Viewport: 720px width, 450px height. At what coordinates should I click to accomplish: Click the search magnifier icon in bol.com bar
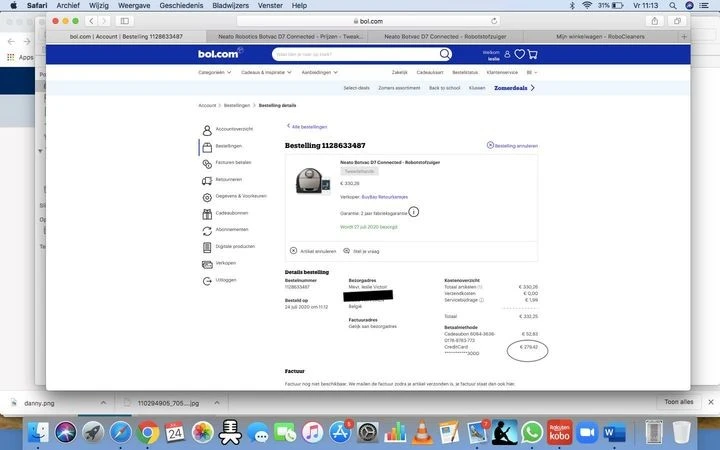click(444, 54)
